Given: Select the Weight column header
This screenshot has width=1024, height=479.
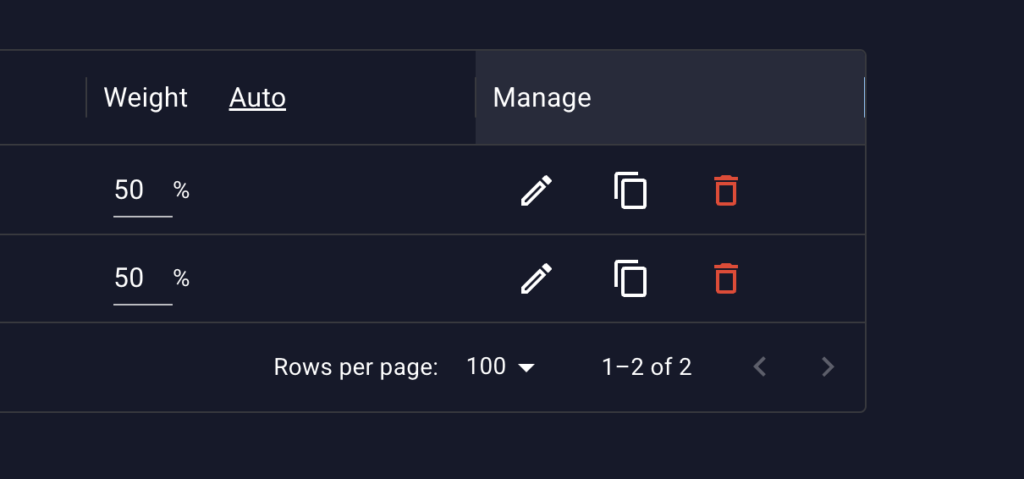Looking at the screenshot, I should (146, 98).
